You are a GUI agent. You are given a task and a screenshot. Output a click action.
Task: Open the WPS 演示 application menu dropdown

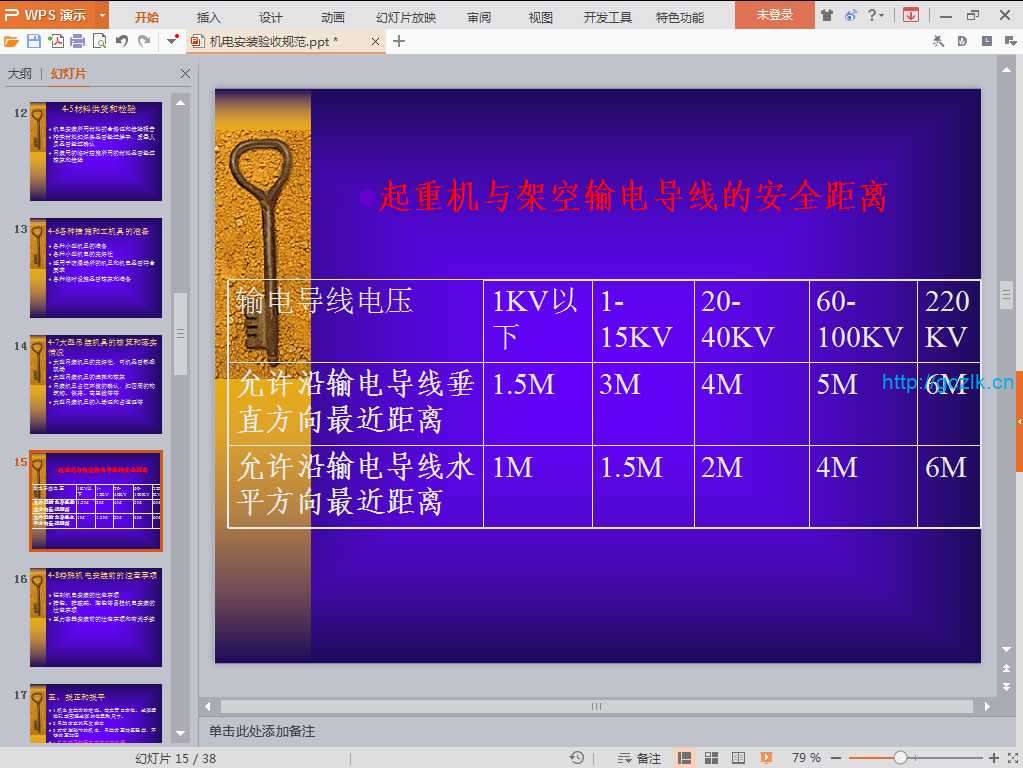click(x=102, y=15)
